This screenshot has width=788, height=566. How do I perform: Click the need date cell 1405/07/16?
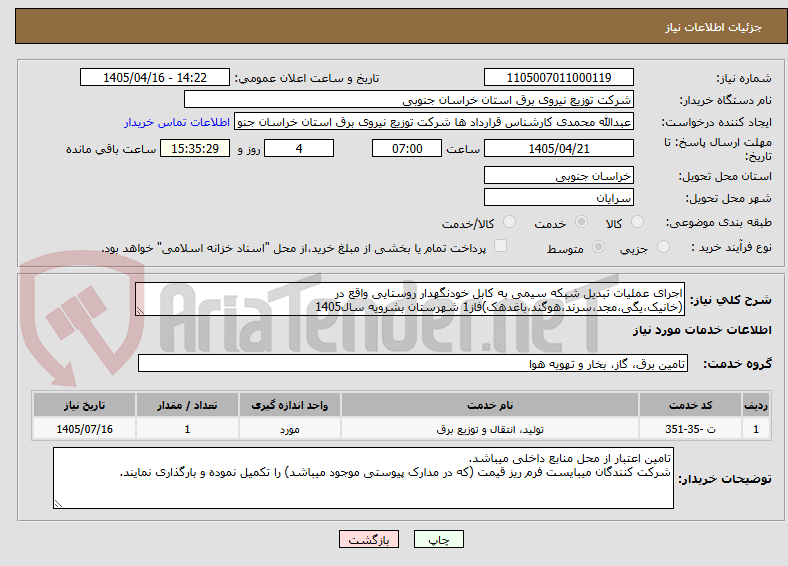[84, 429]
